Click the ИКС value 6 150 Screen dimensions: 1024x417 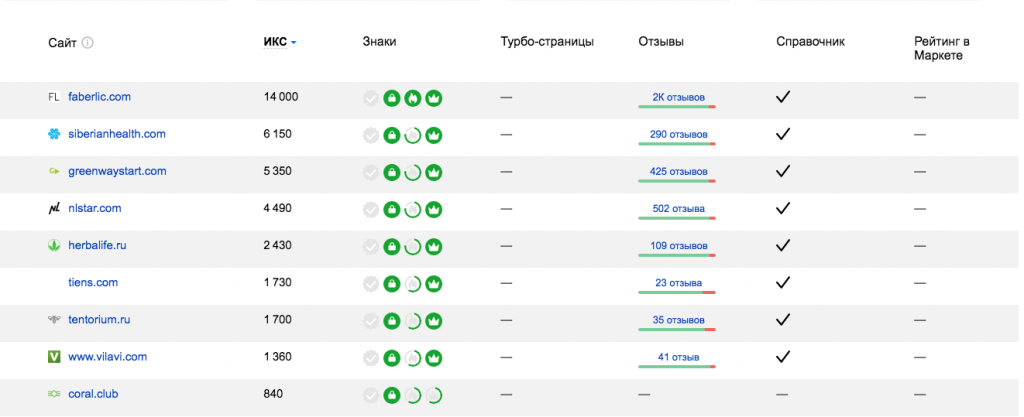point(278,134)
